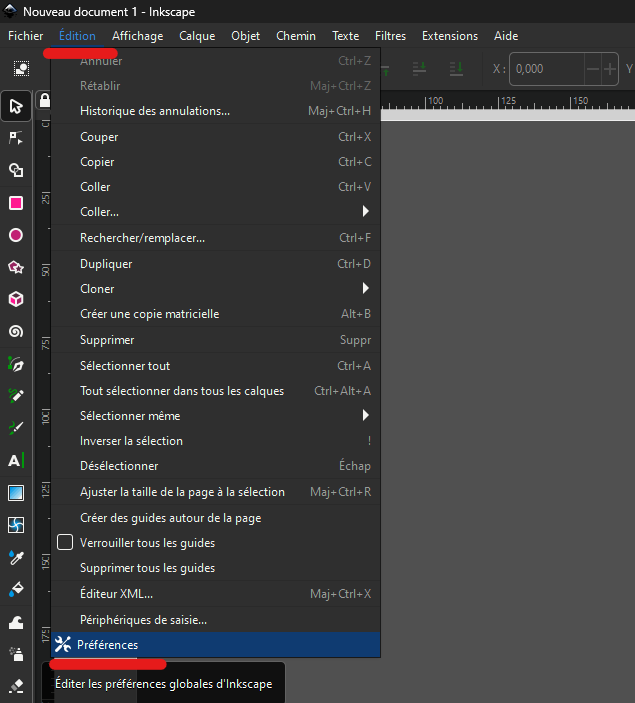Viewport: 635px width, 703px height.
Task: Choose Sélectionner tout
Action: point(216,366)
